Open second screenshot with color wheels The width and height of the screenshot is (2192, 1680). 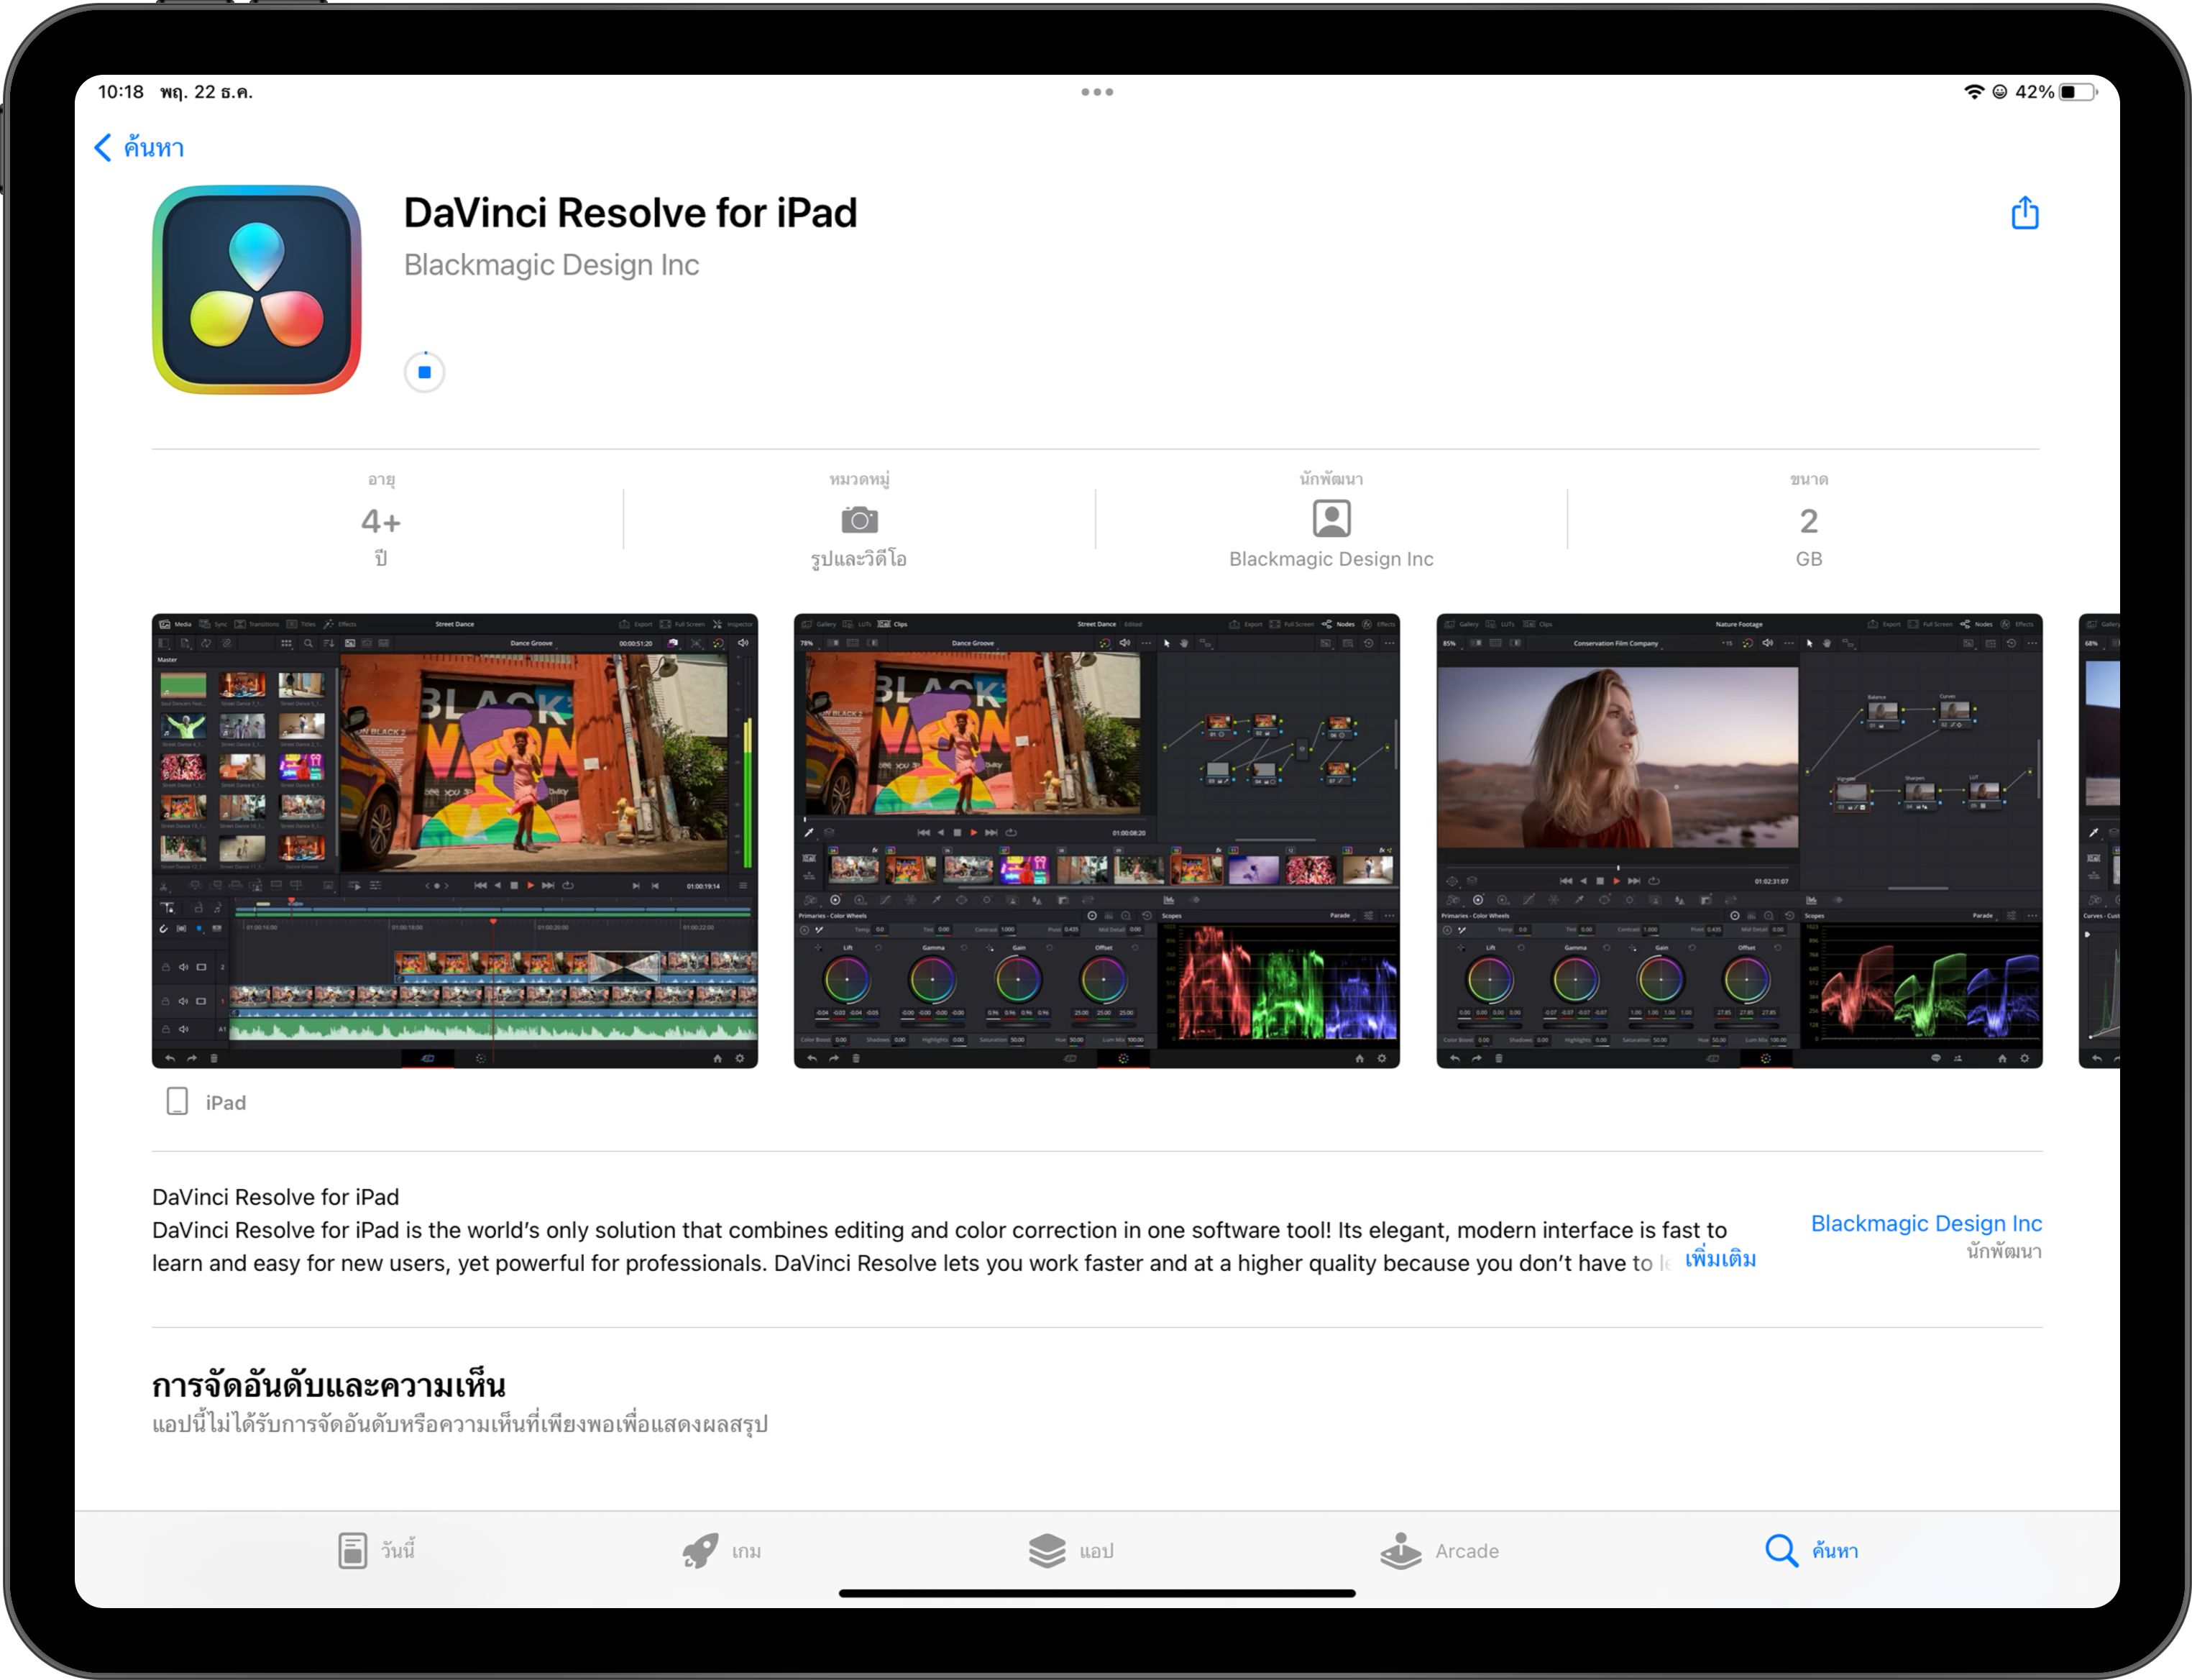pyautogui.click(x=1096, y=840)
